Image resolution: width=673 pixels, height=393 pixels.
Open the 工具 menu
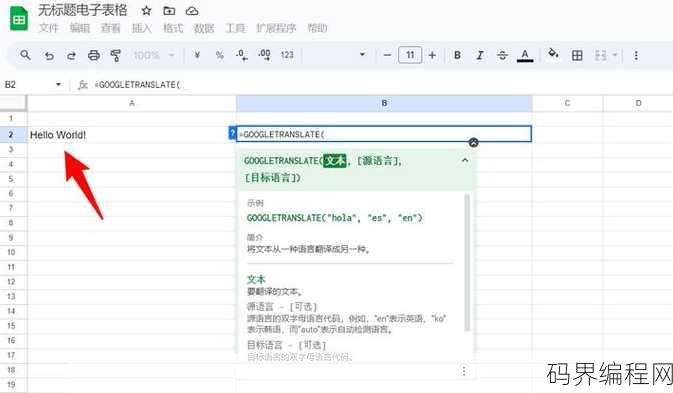click(235, 28)
